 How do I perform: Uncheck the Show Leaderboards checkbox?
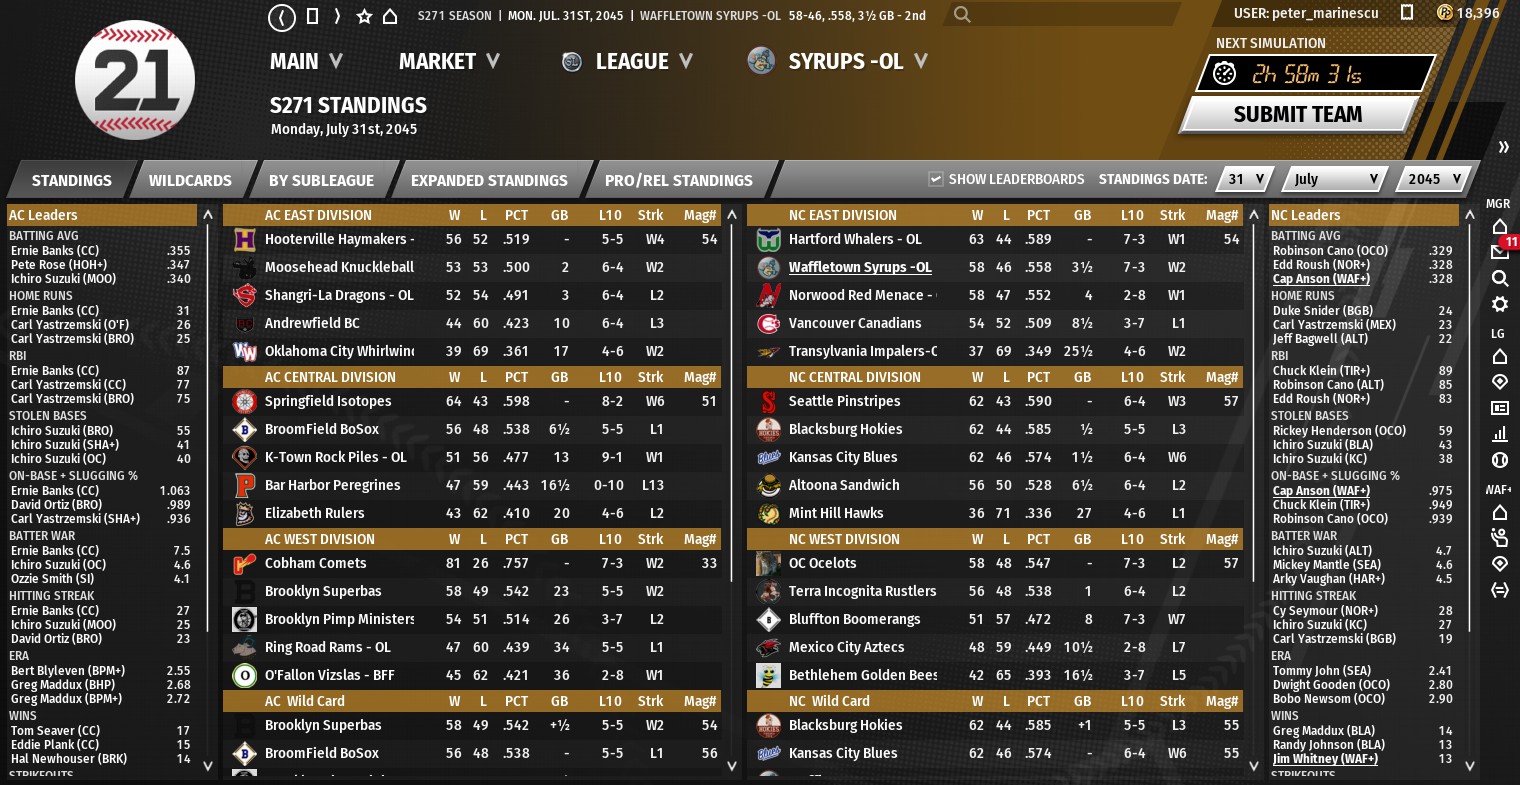(x=936, y=179)
